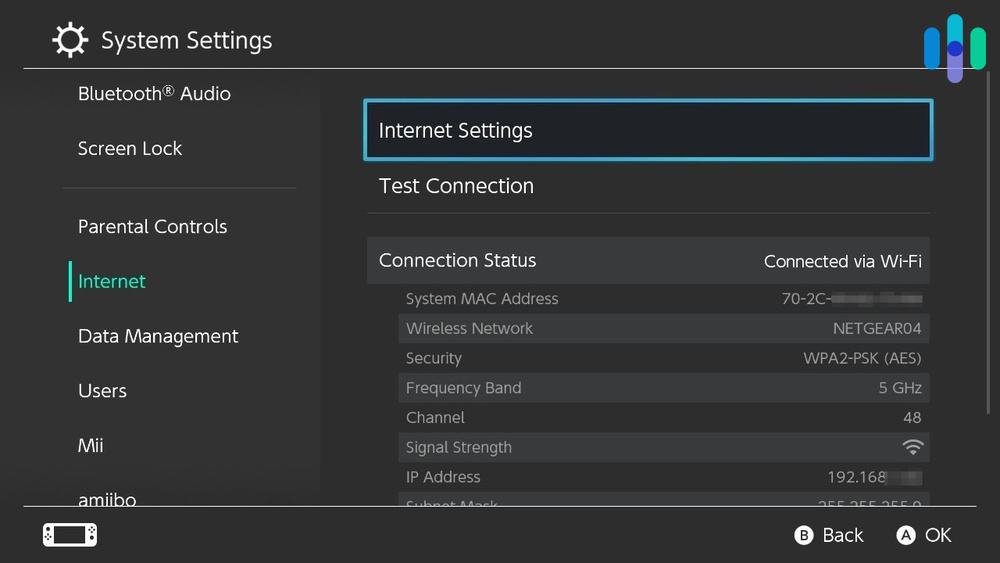Click the System Settings title text
Viewport: 1000px width, 563px height.
(187, 40)
